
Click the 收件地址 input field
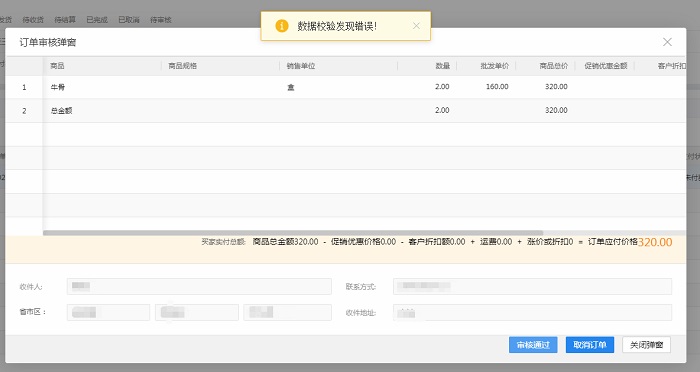click(532, 312)
